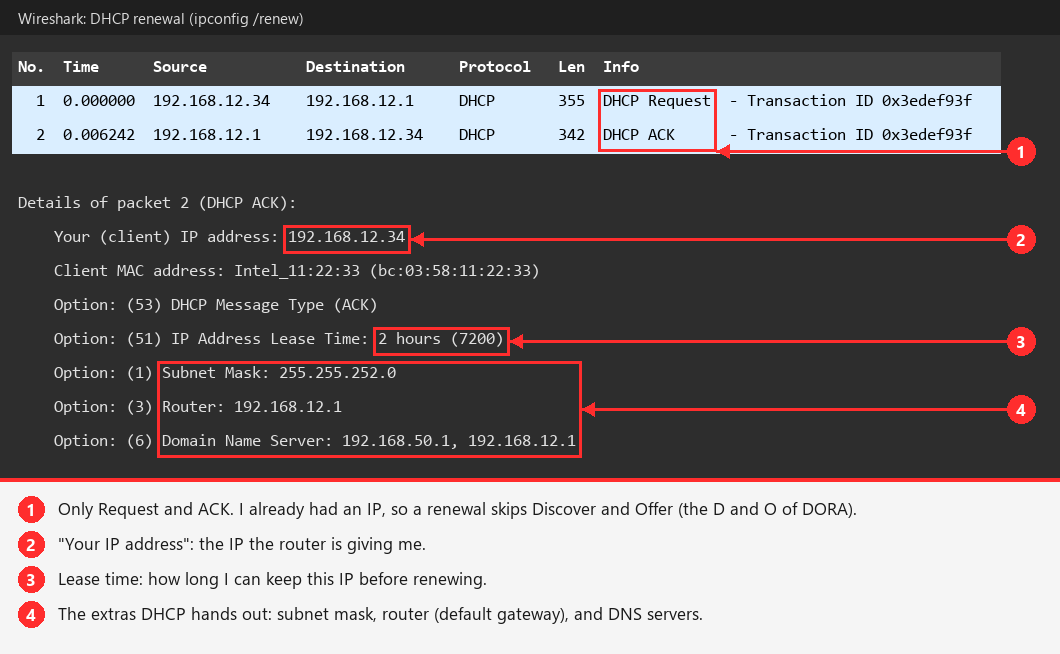Click length 342 in packet 2 row
The height and width of the screenshot is (654, 1060).
point(571,135)
